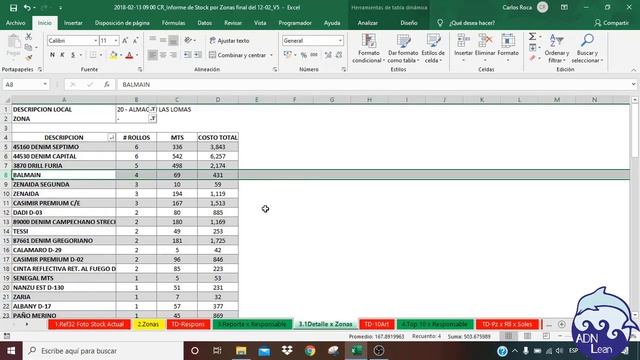The image size is (640, 360).
Task: Open Buscar y seleccionar menu
Action: pyautogui.click(x=587, y=48)
